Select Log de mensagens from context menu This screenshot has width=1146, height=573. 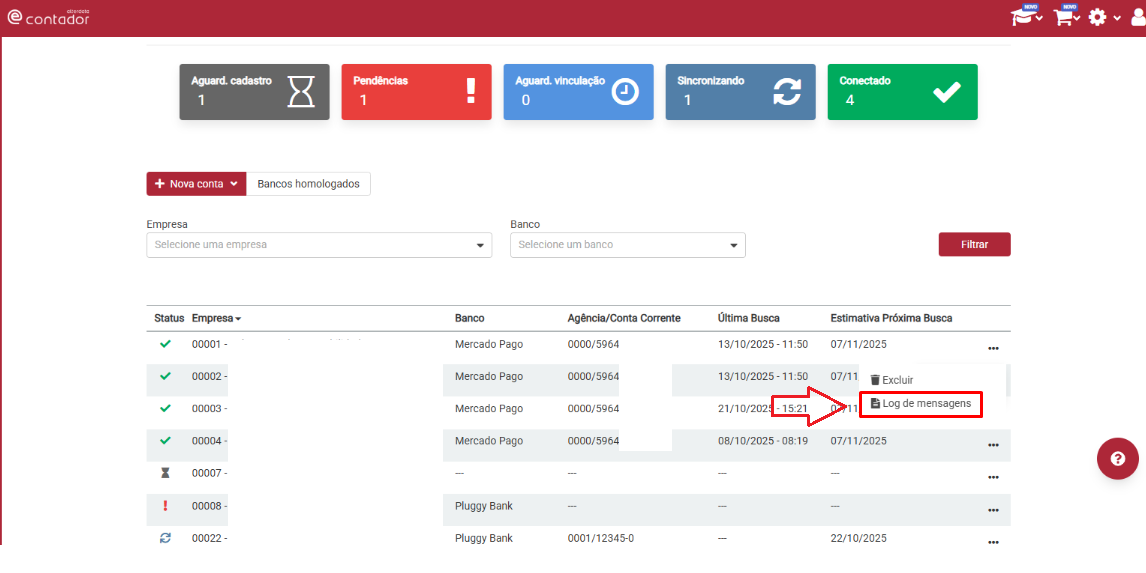pos(920,404)
